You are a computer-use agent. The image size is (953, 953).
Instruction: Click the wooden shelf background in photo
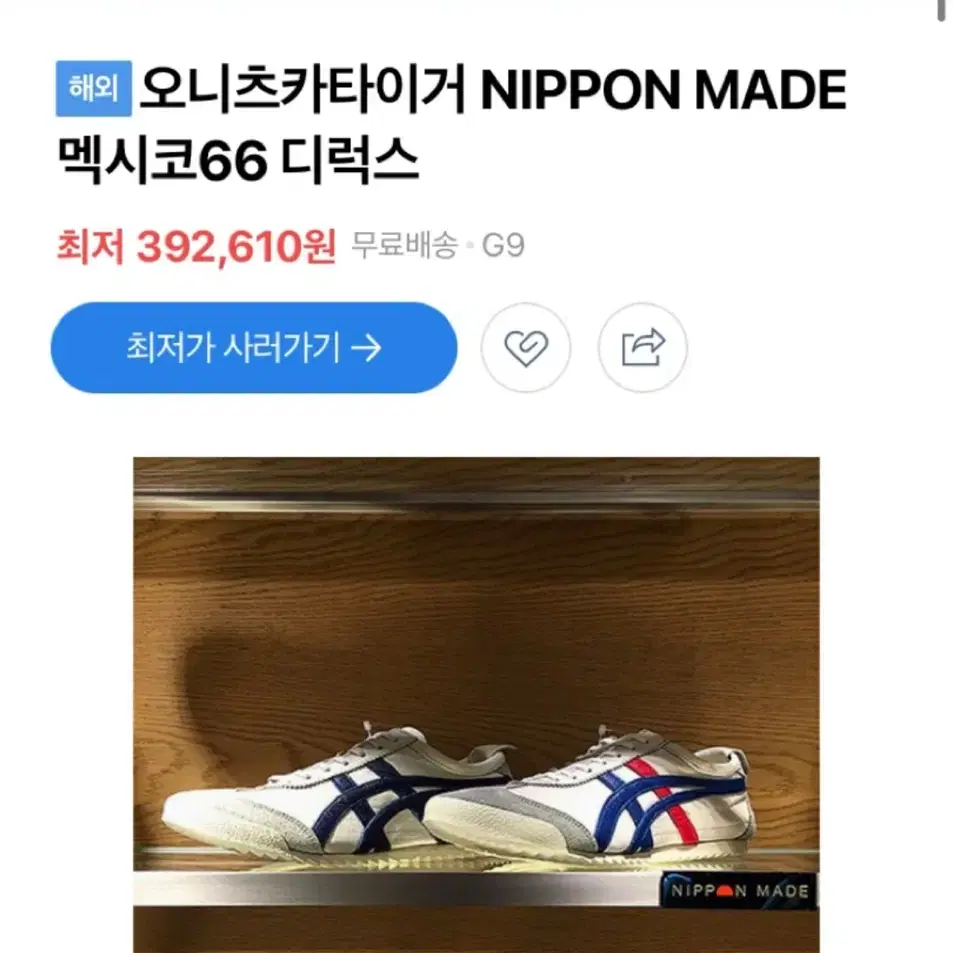point(476,602)
